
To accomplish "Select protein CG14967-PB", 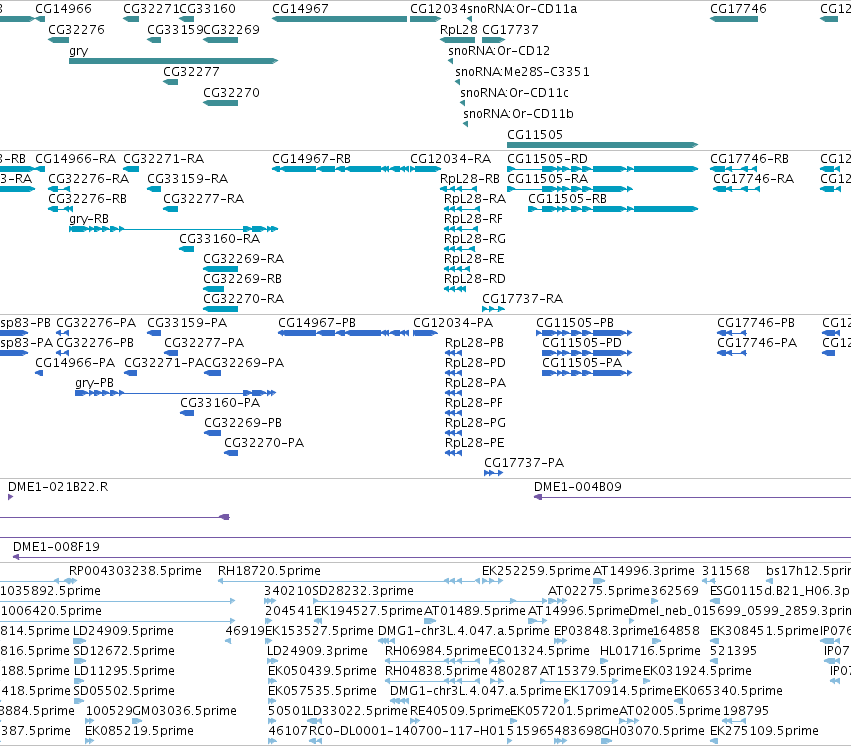I will click(x=343, y=333).
